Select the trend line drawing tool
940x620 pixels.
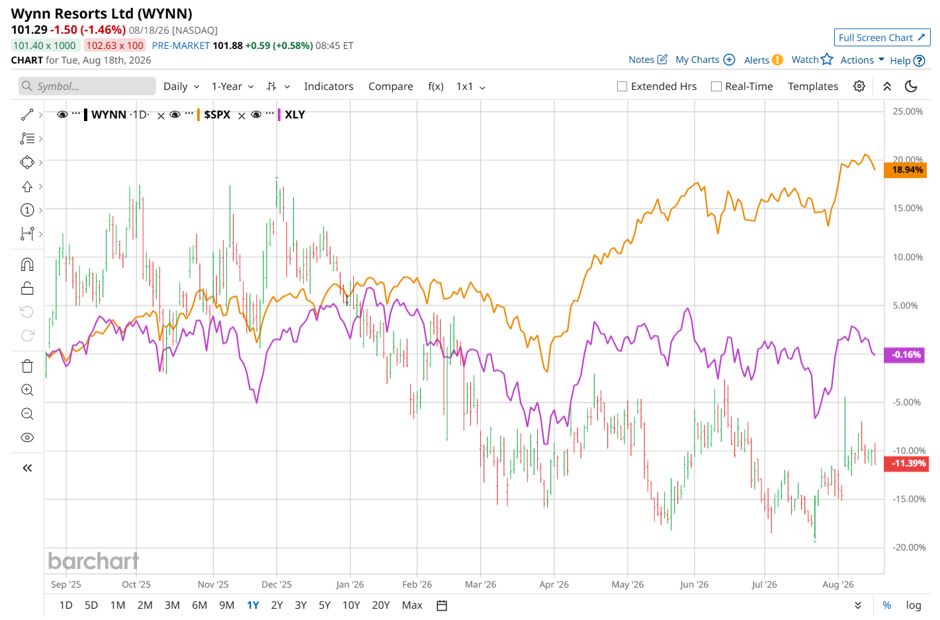tap(27, 115)
